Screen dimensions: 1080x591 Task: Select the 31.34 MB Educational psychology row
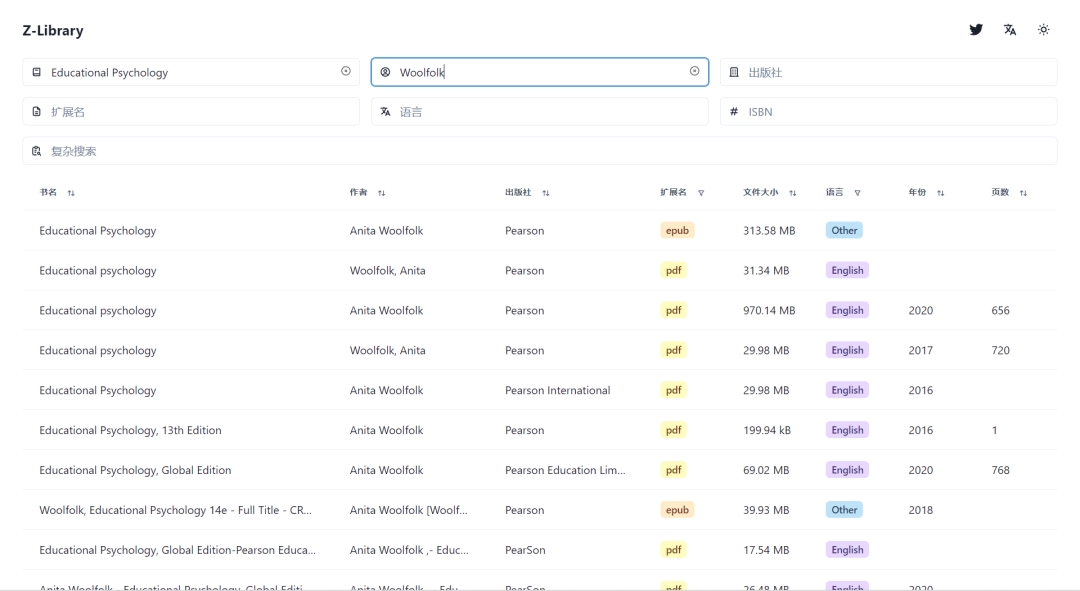pyautogui.click(x=539, y=270)
